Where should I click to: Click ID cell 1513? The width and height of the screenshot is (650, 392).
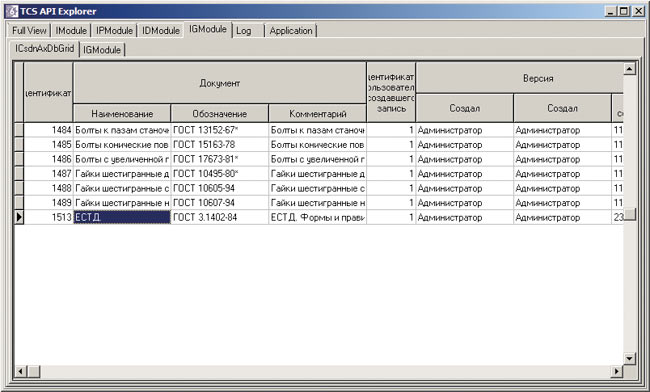[49, 217]
